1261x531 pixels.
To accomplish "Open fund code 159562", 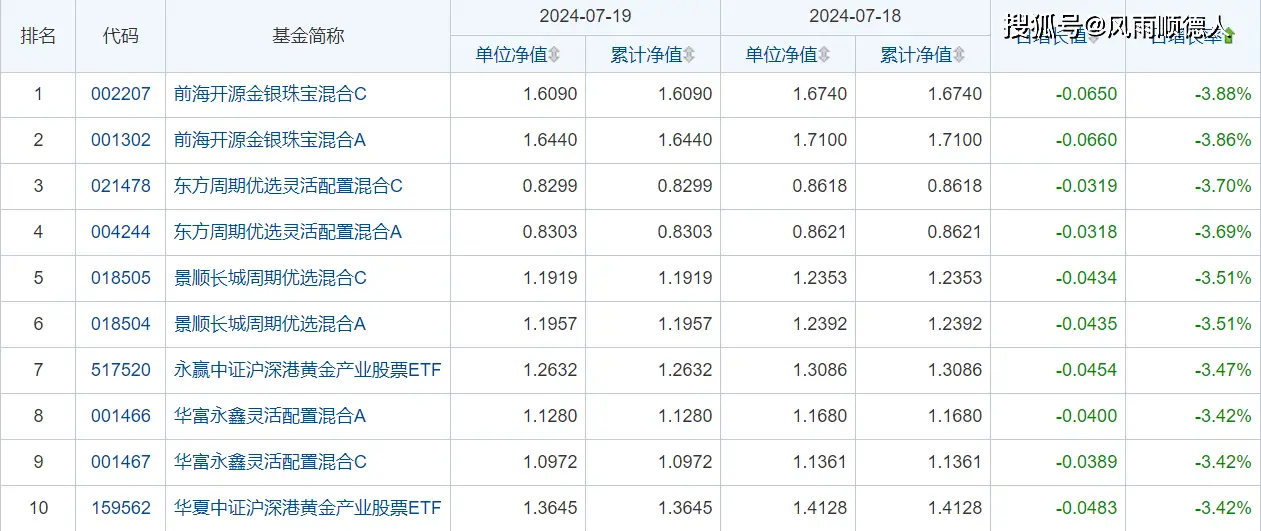I will pos(121,508).
